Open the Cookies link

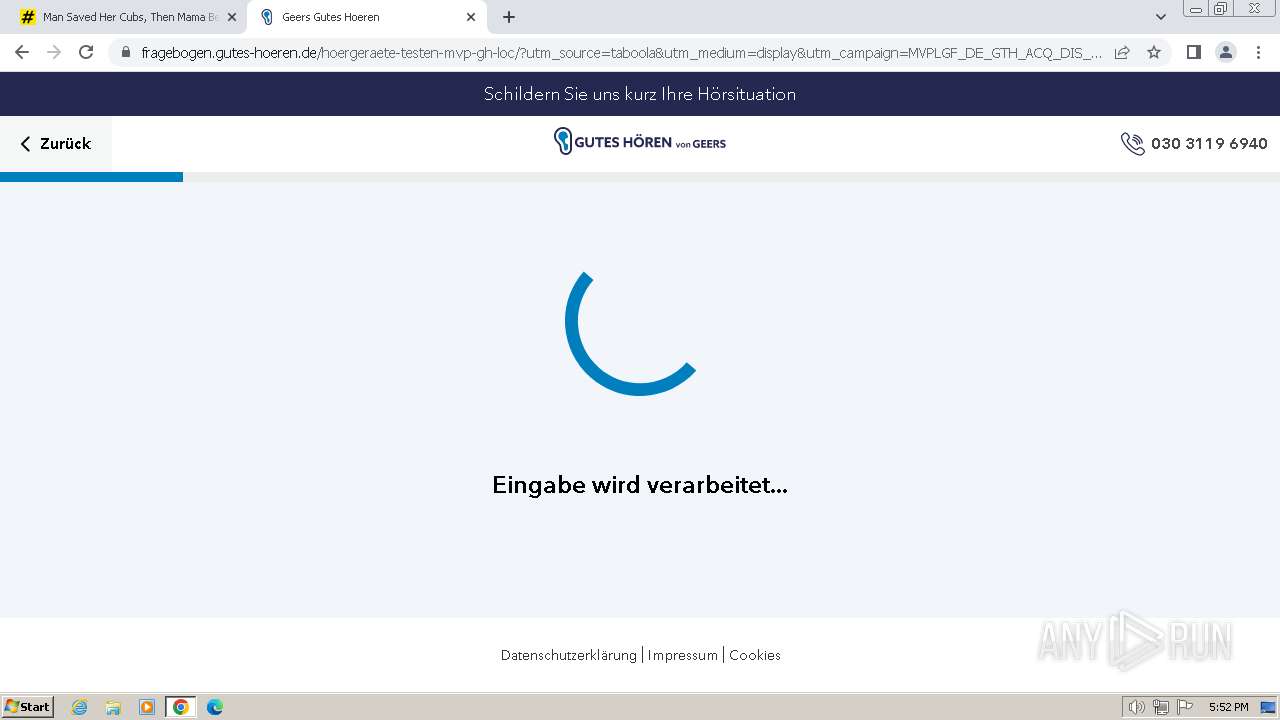tap(755, 655)
